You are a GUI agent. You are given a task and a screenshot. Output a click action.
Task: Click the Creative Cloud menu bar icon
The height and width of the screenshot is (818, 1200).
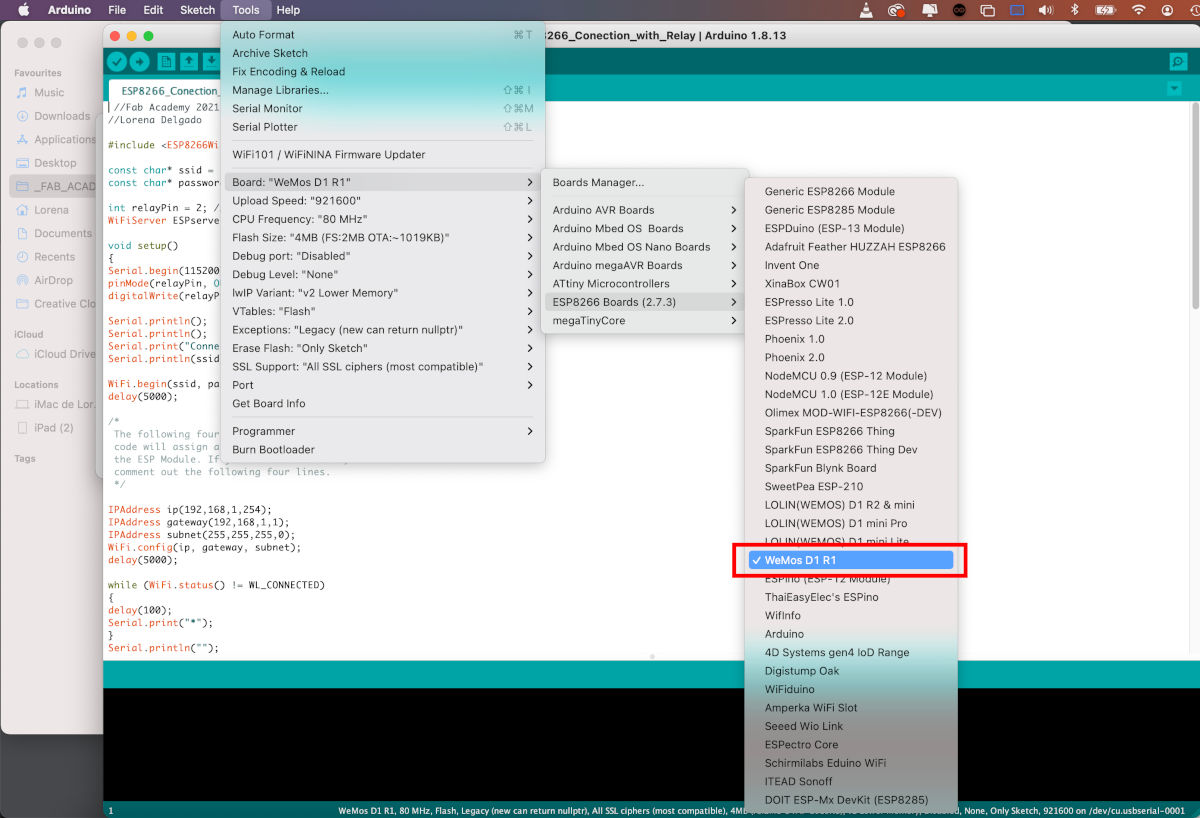pyautogui.click(x=897, y=10)
